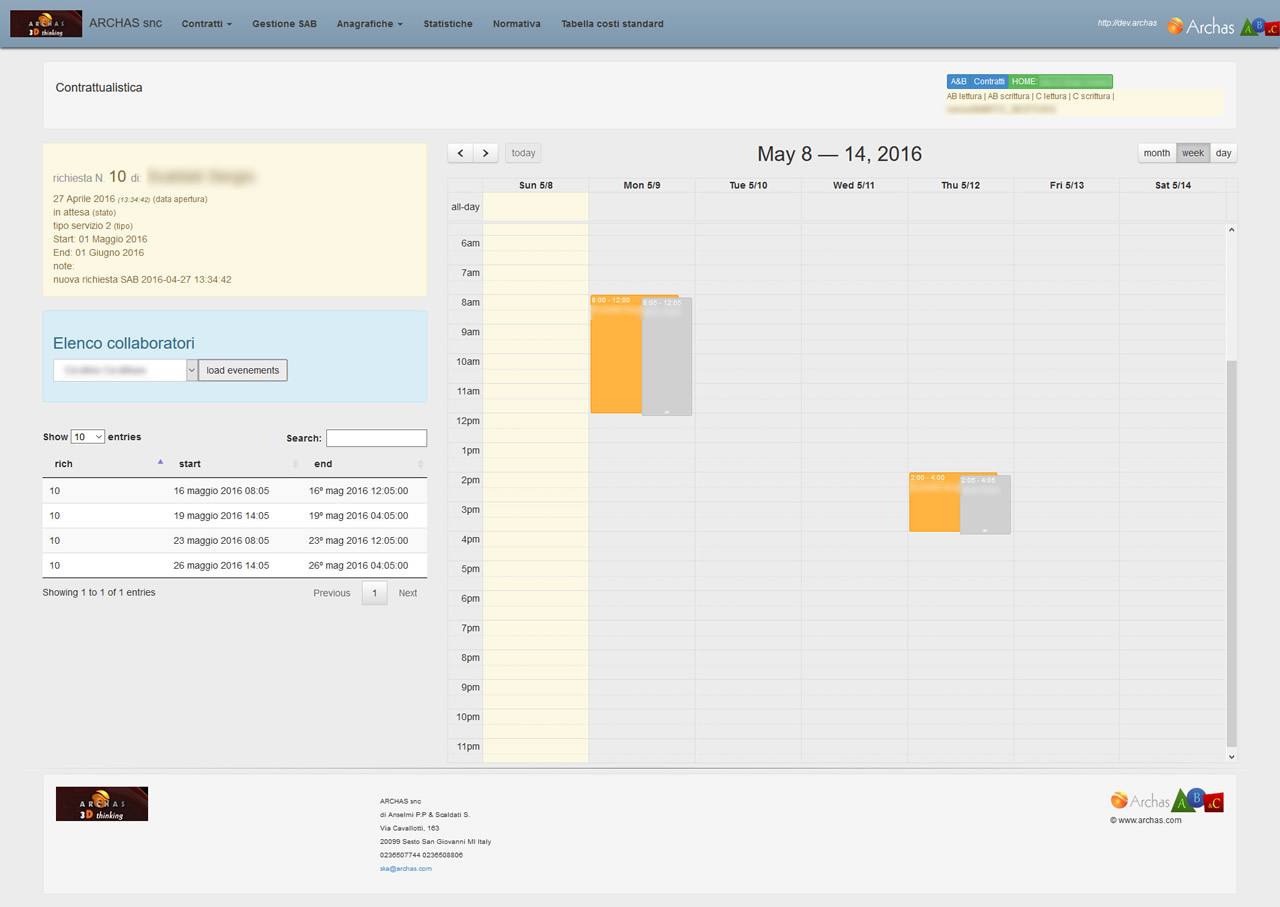Switch calendar to week view
Viewport: 1280px width, 907px height.
click(1192, 153)
